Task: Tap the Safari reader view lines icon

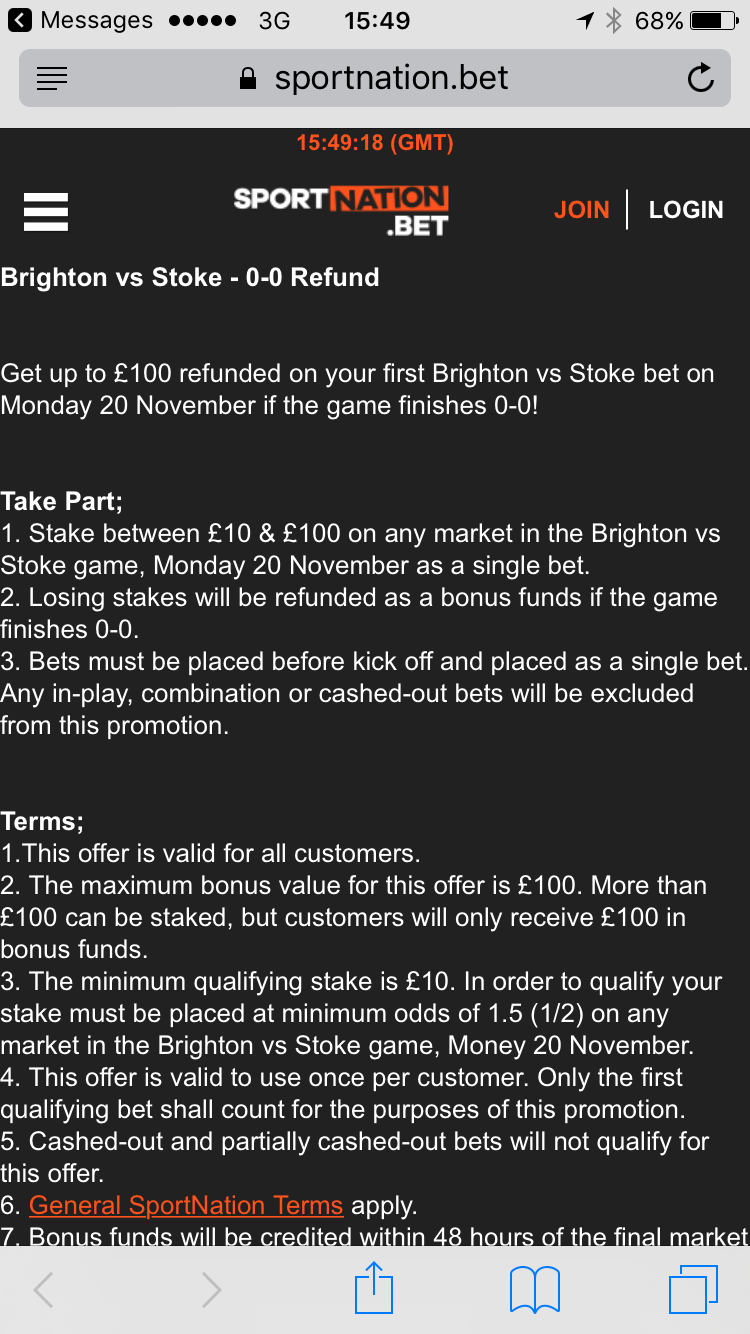Action: click(x=52, y=79)
